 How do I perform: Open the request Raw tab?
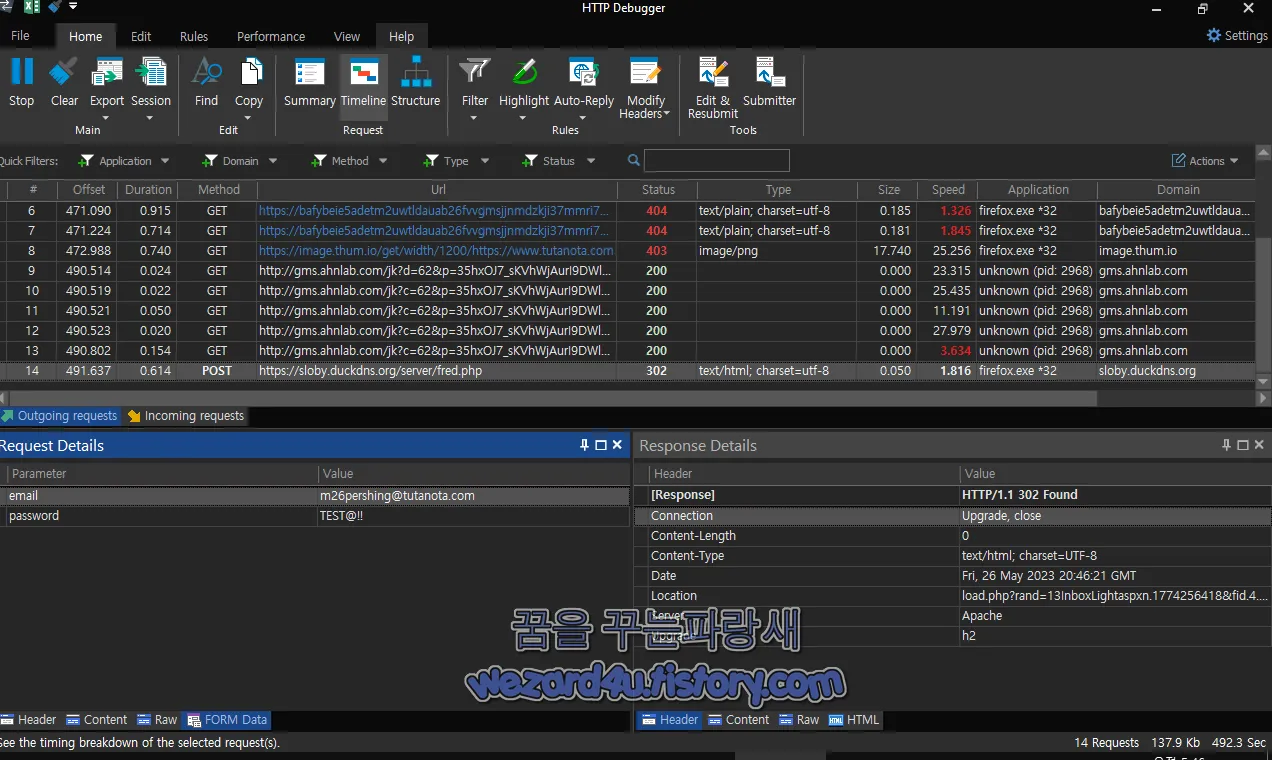point(157,720)
